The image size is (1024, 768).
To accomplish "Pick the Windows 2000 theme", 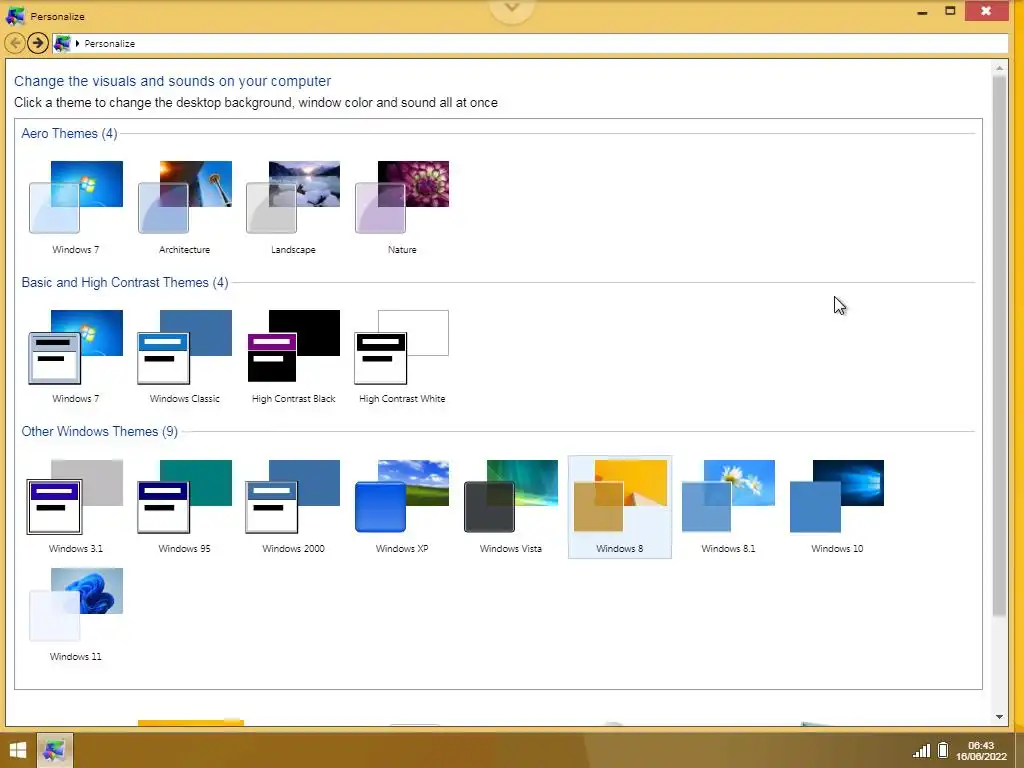I will [x=293, y=506].
